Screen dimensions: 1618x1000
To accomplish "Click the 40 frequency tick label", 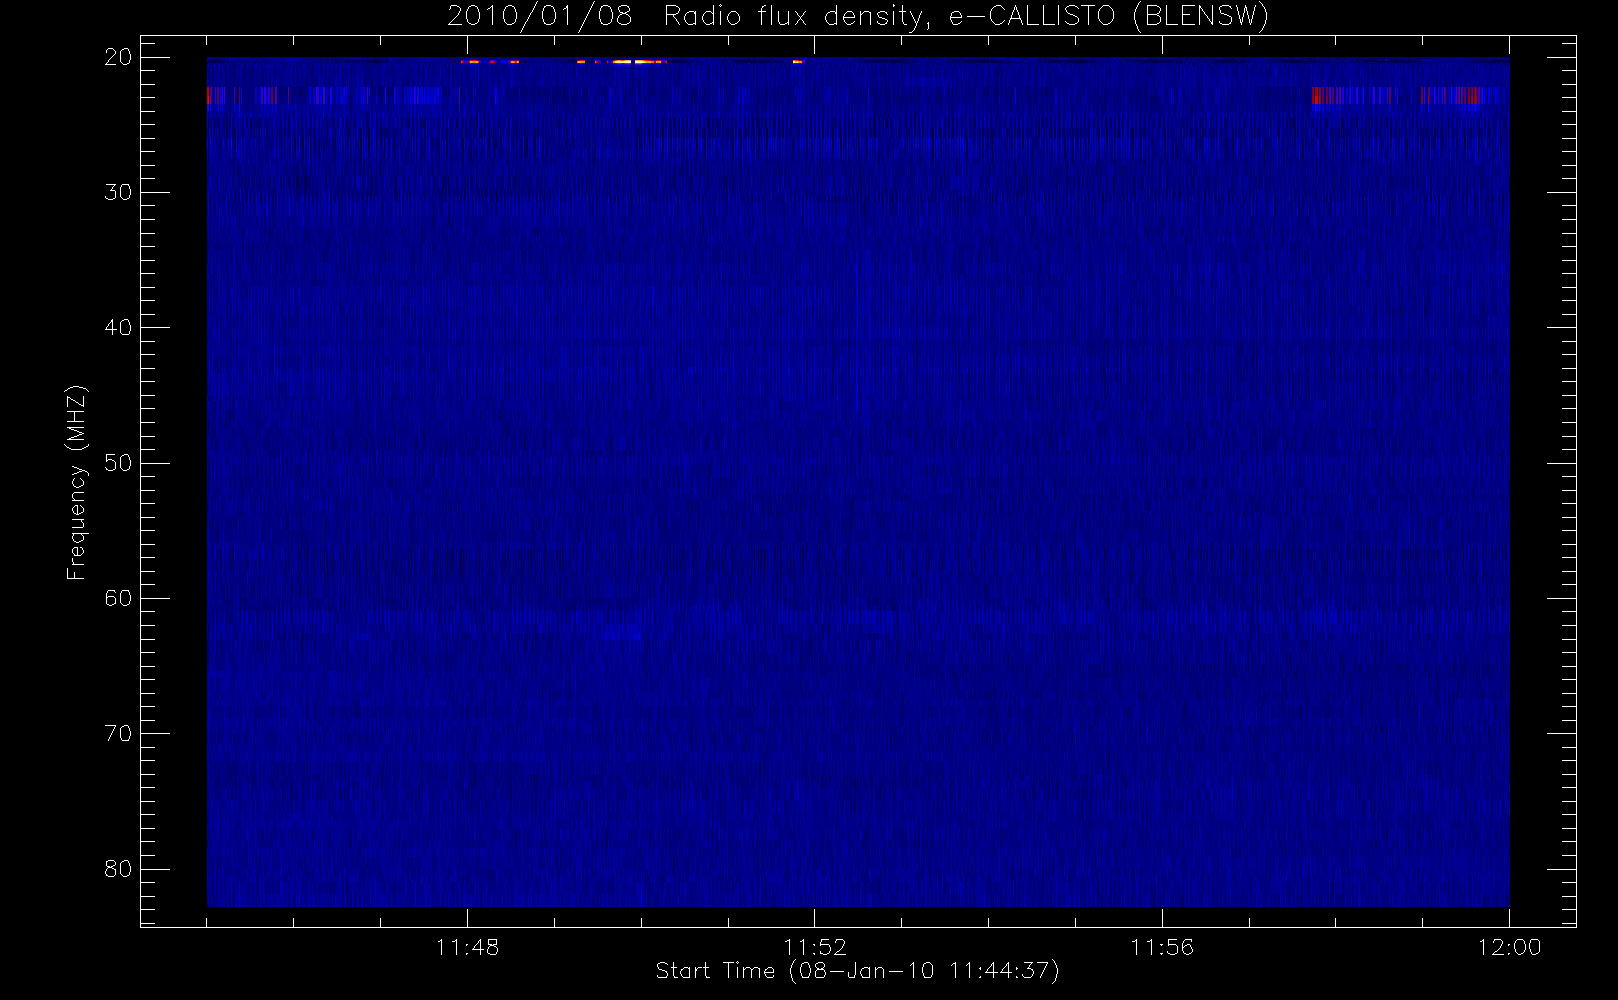I will tap(118, 328).
